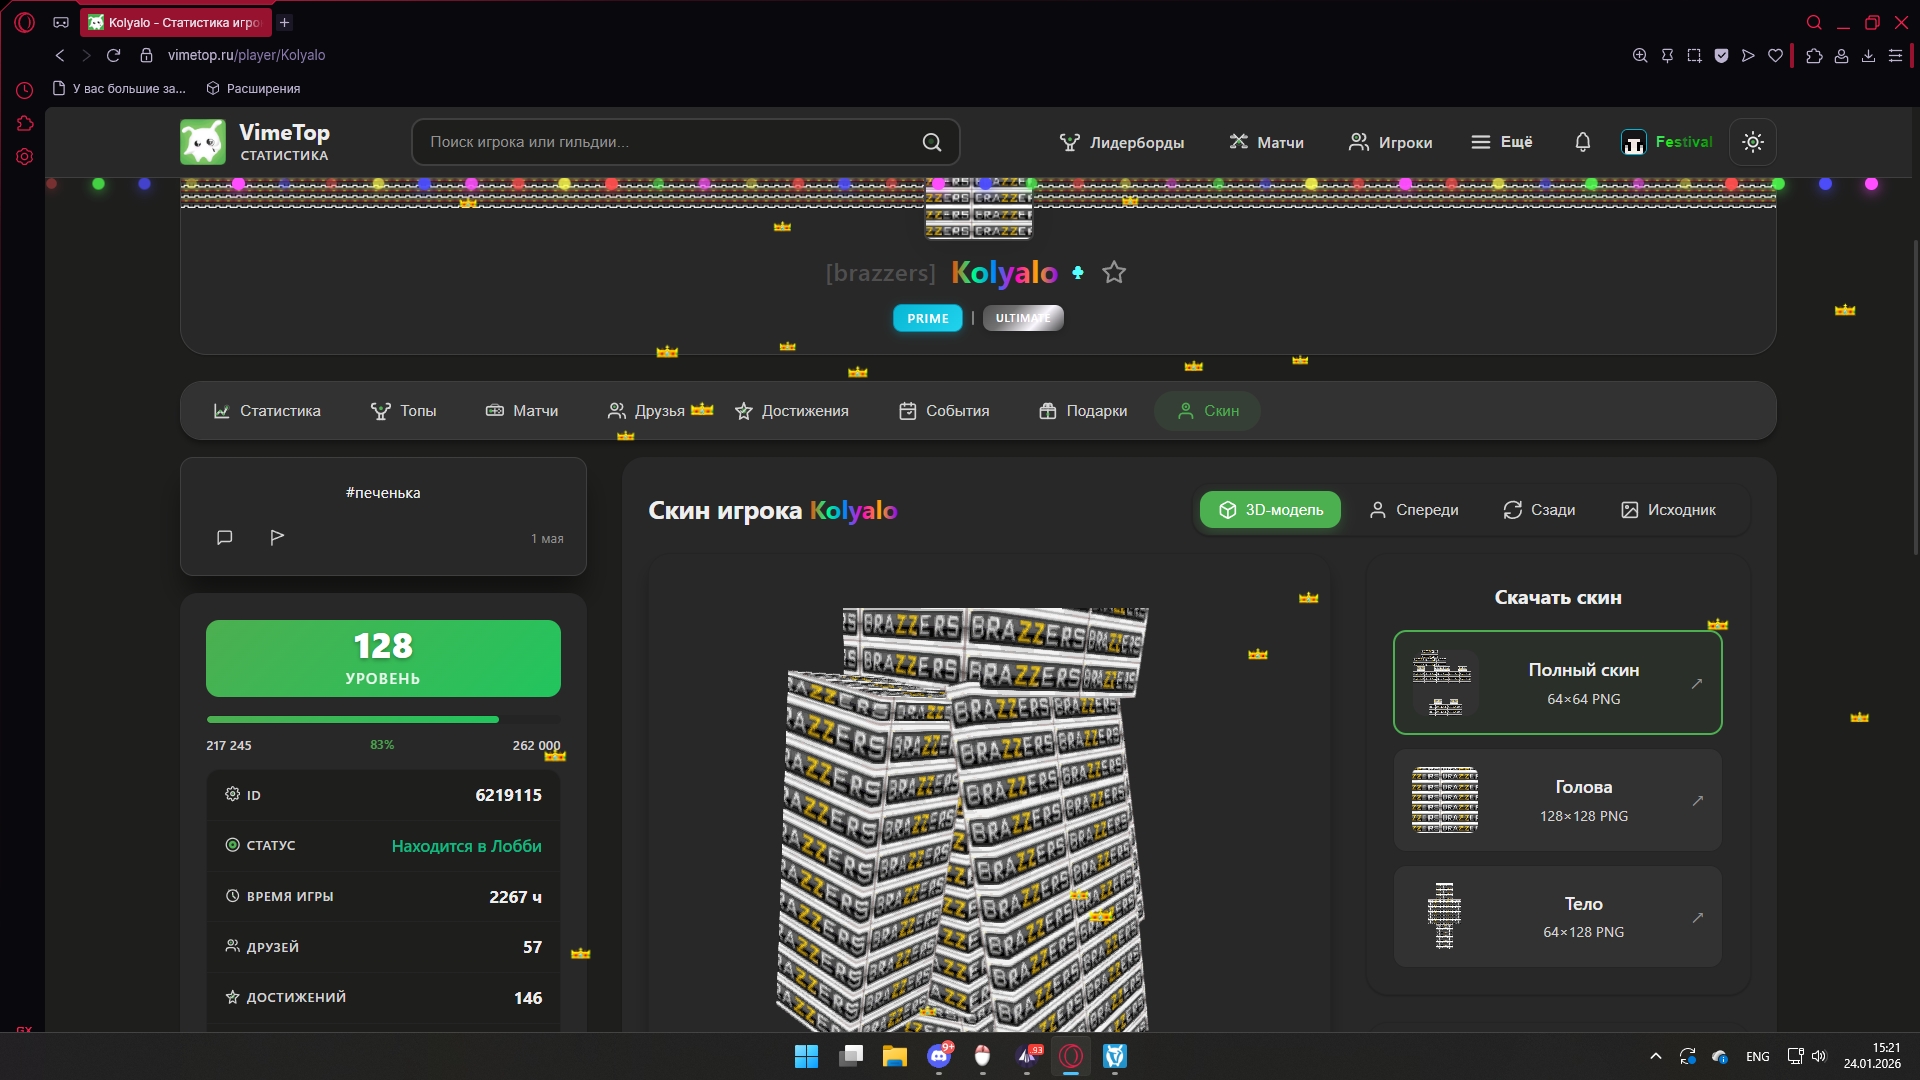The image size is (1920, 1080).
Task: Click the notification bell icon
Action: 1582,142
